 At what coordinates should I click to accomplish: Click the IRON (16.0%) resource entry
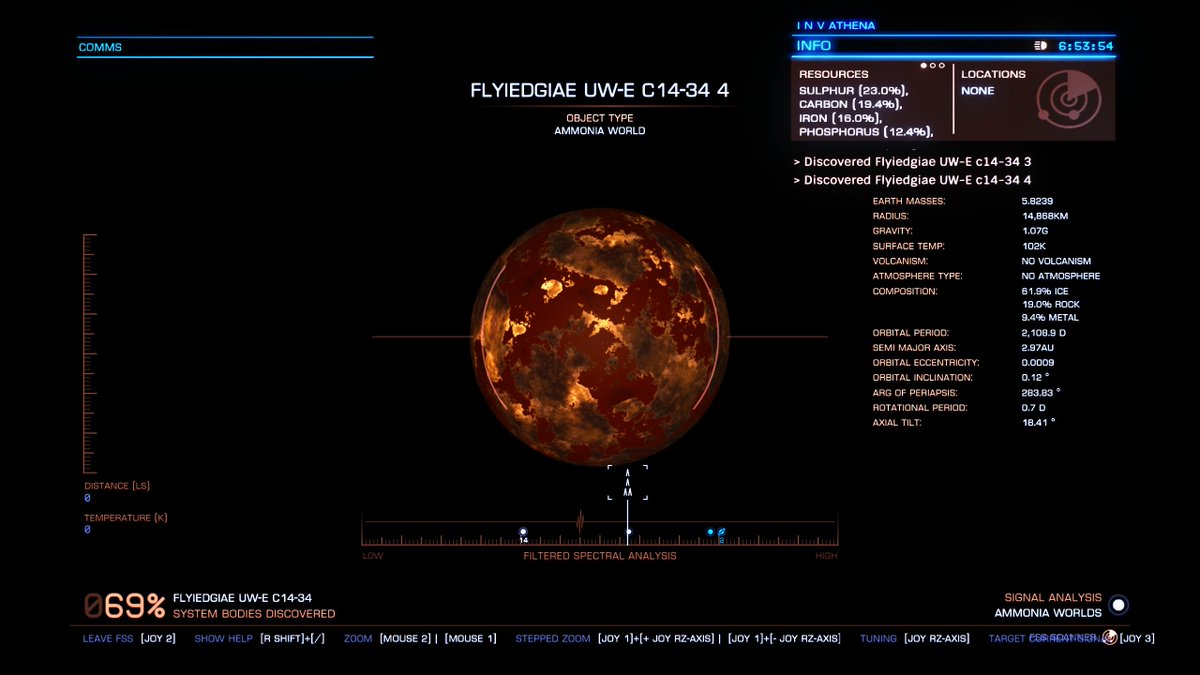(x=840, y=118)
